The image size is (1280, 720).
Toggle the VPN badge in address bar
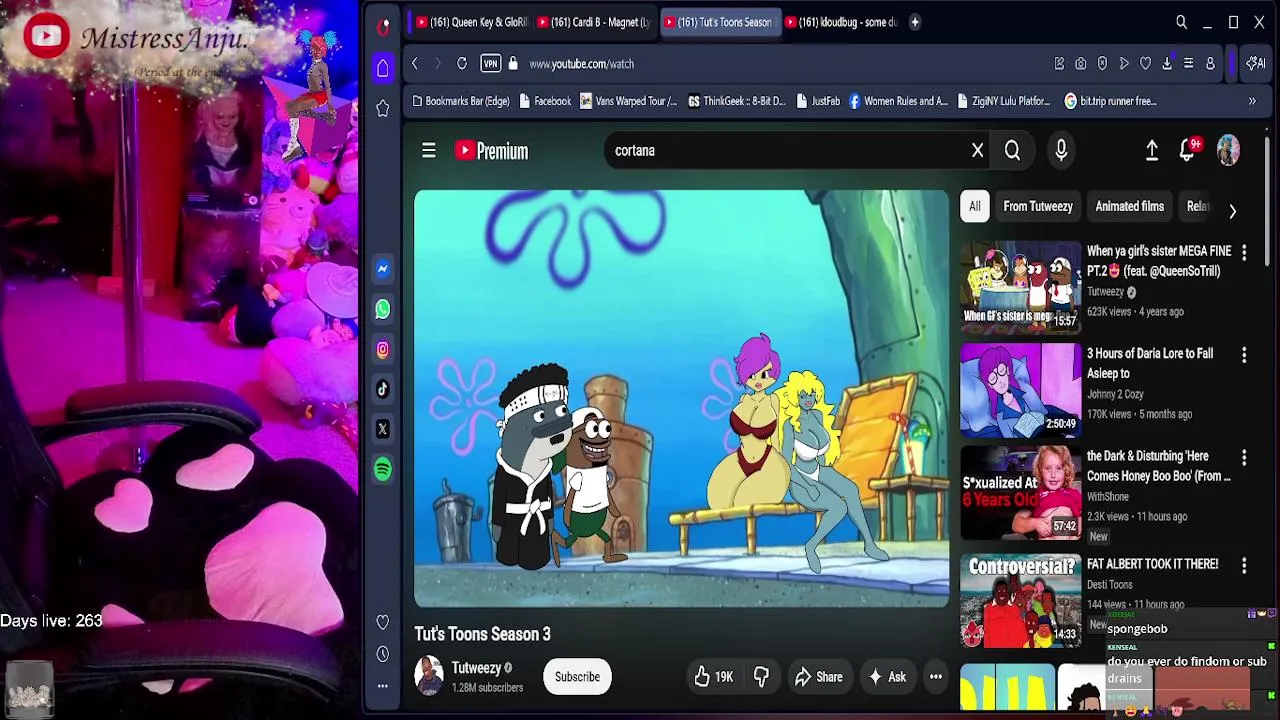(x=490, y=63)
